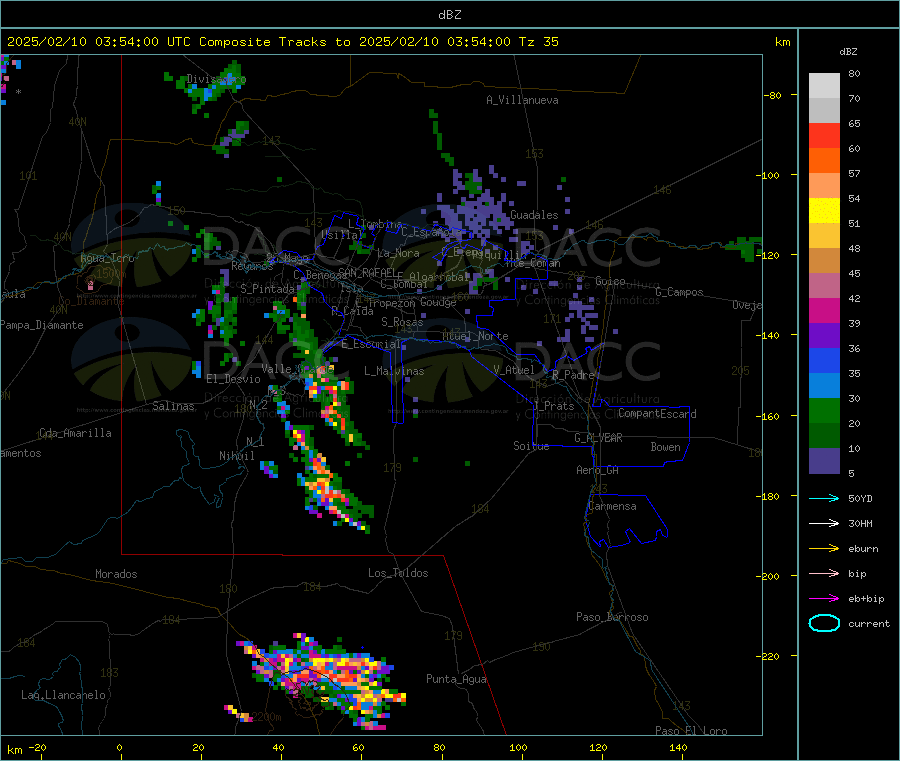Click the 'Guadales' map label
Image resolution: width=900 pixels, height=761 pixels.
(534, 215)
